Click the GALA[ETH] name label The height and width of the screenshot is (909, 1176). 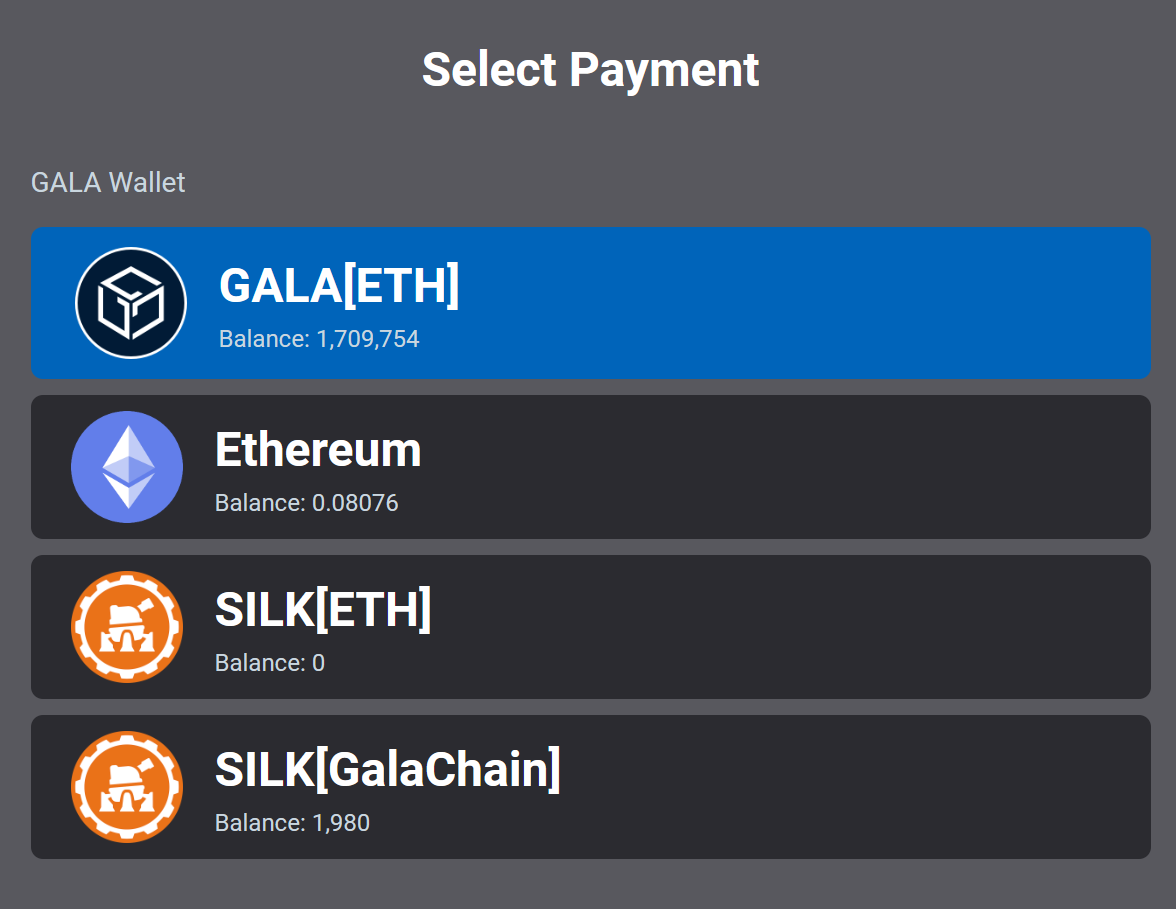[x=339, y=286]
